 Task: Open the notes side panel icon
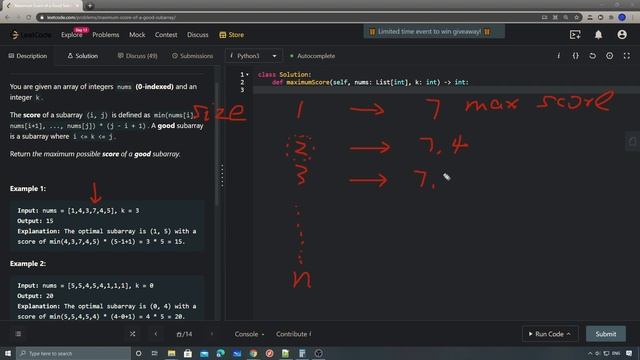click(633, 142)
